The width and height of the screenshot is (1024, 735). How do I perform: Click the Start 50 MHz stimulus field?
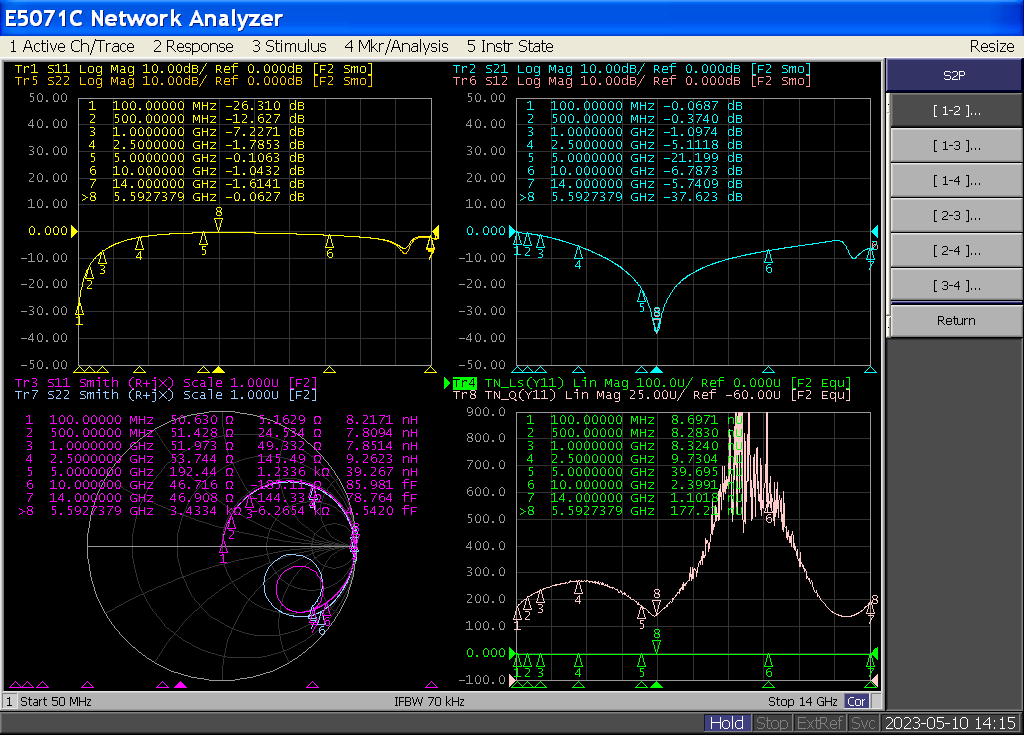pos(55,702)
